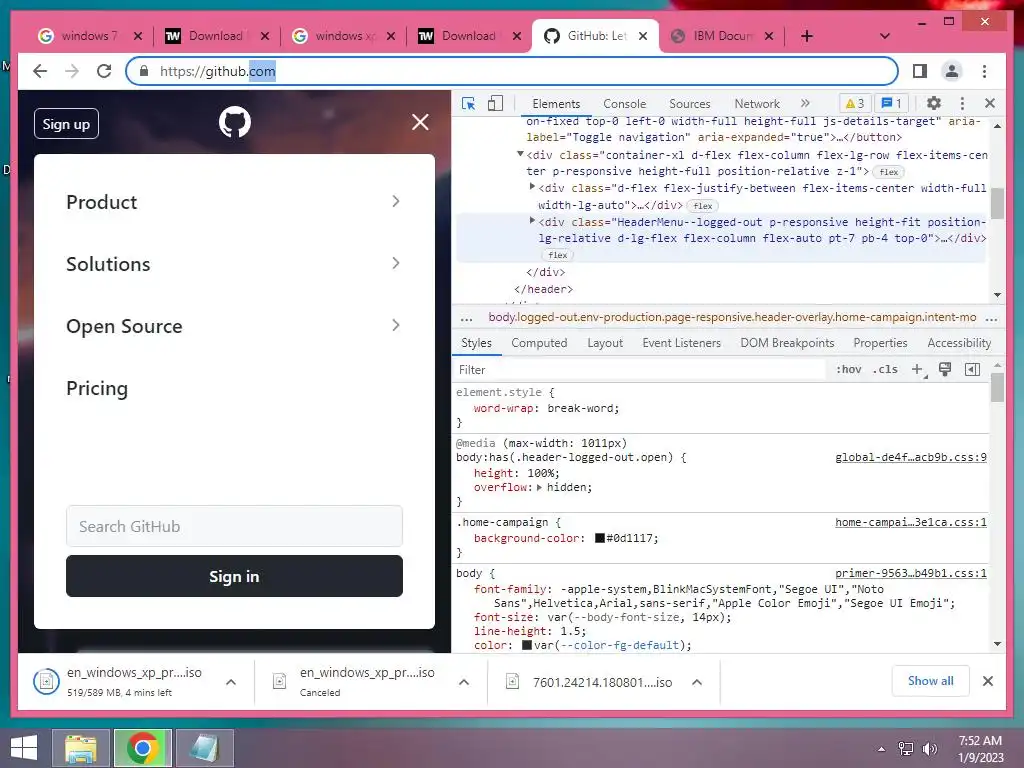Close the GitHub navigation menu
Viewport: 1024px width, 768px height.
(420, 122)
